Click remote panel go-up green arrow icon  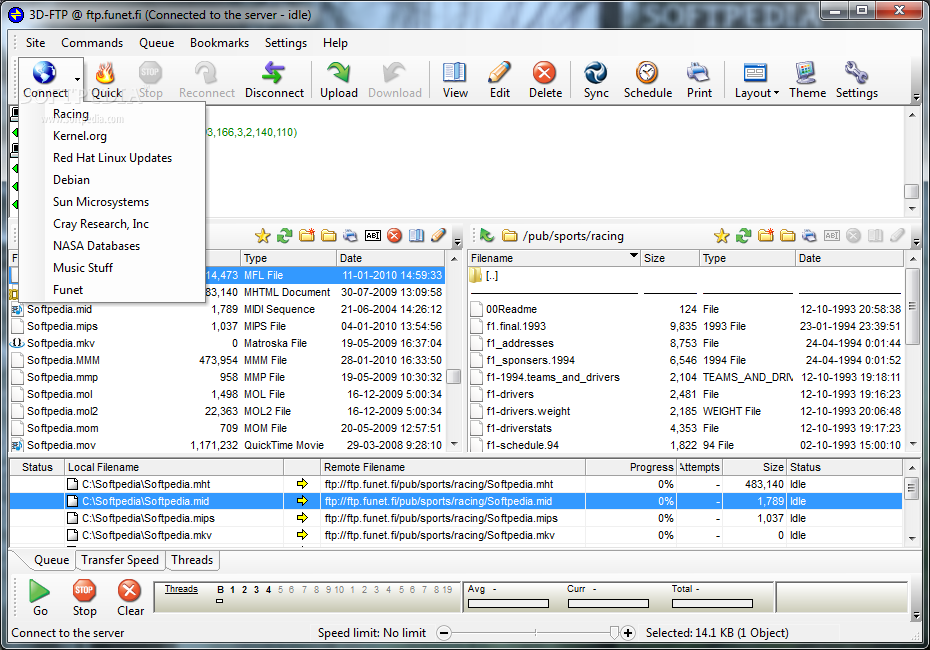click(487, 236)
